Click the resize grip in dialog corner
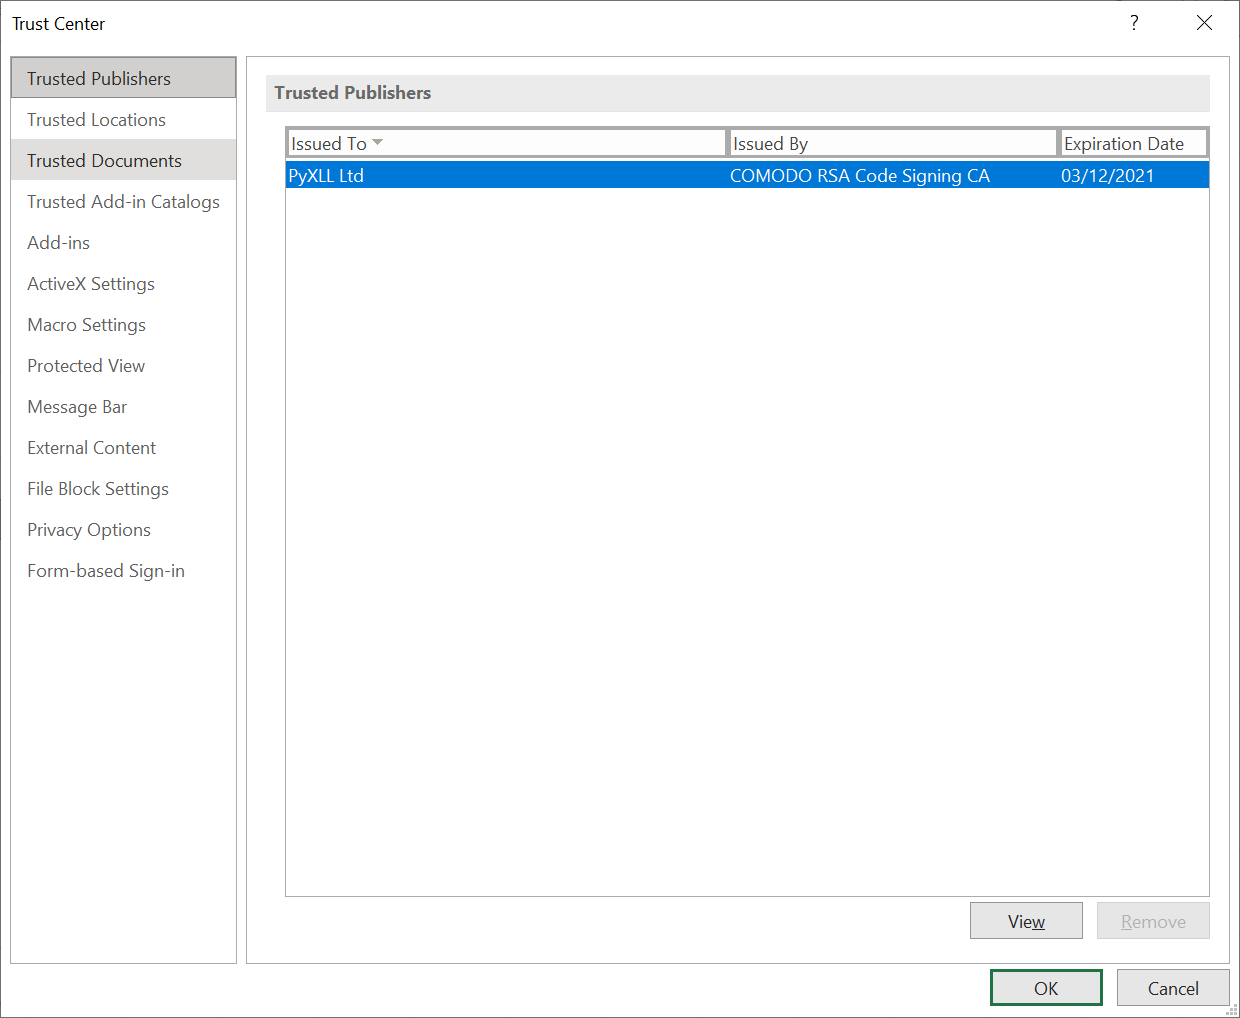This screenshot has height=1018, width=1240. [x=1232, y=1010]
